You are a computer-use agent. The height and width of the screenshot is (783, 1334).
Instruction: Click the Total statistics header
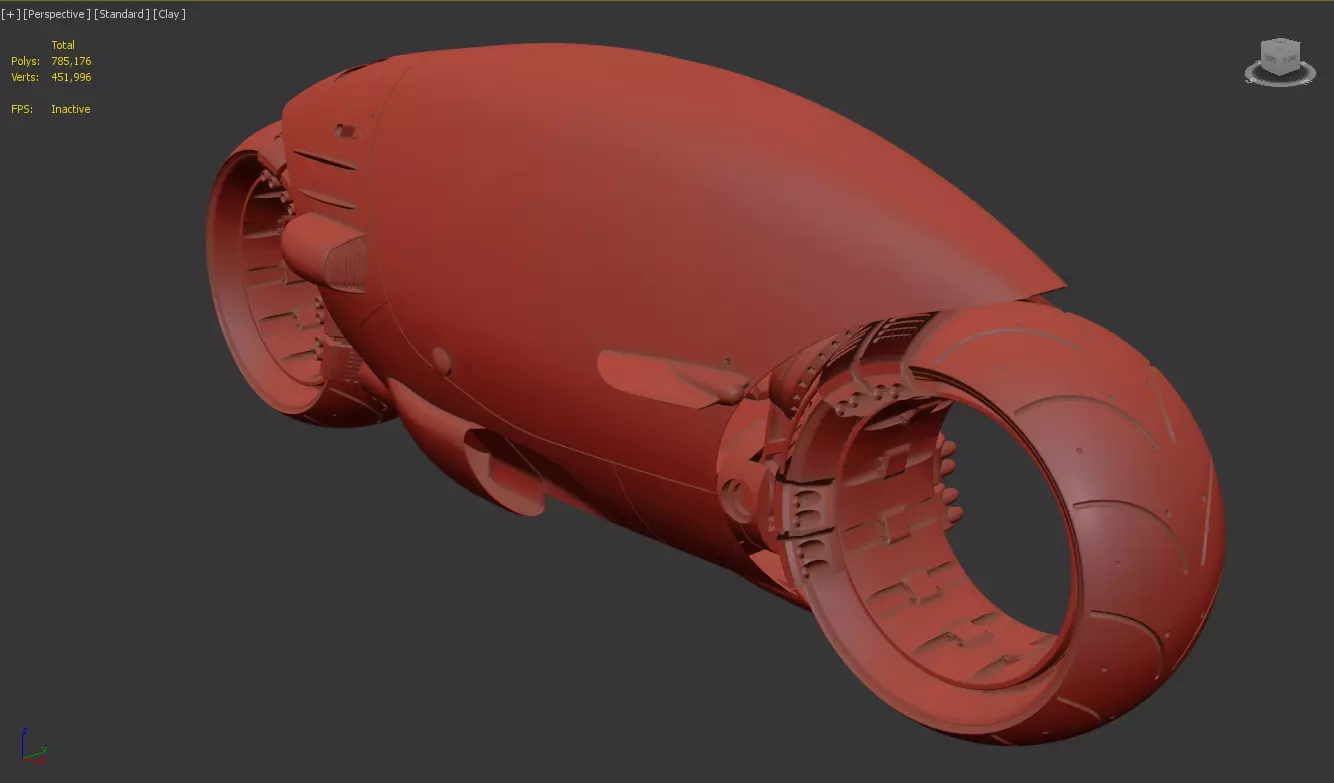coord(63,45)
